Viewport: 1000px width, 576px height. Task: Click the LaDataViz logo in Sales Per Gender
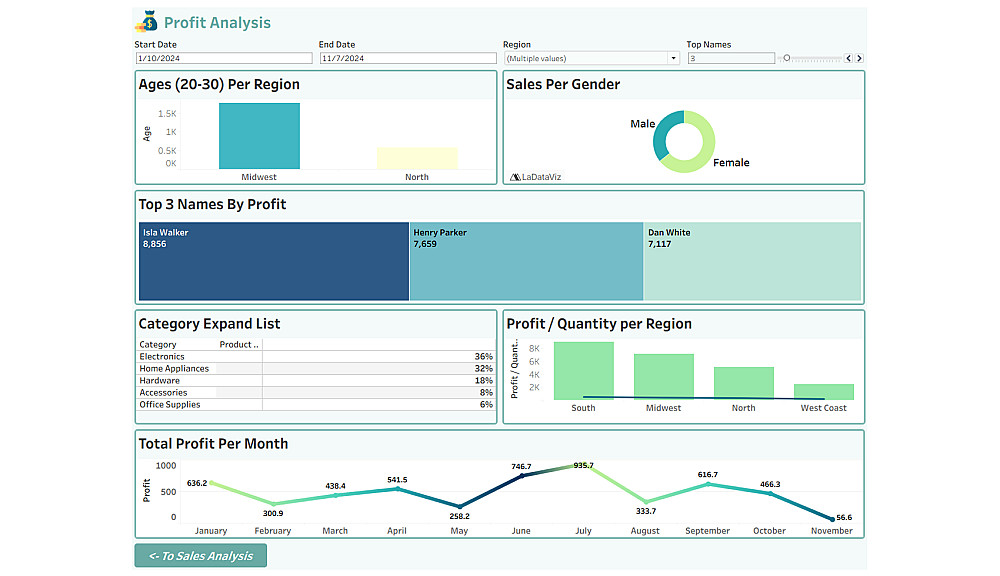click(535, 177)
